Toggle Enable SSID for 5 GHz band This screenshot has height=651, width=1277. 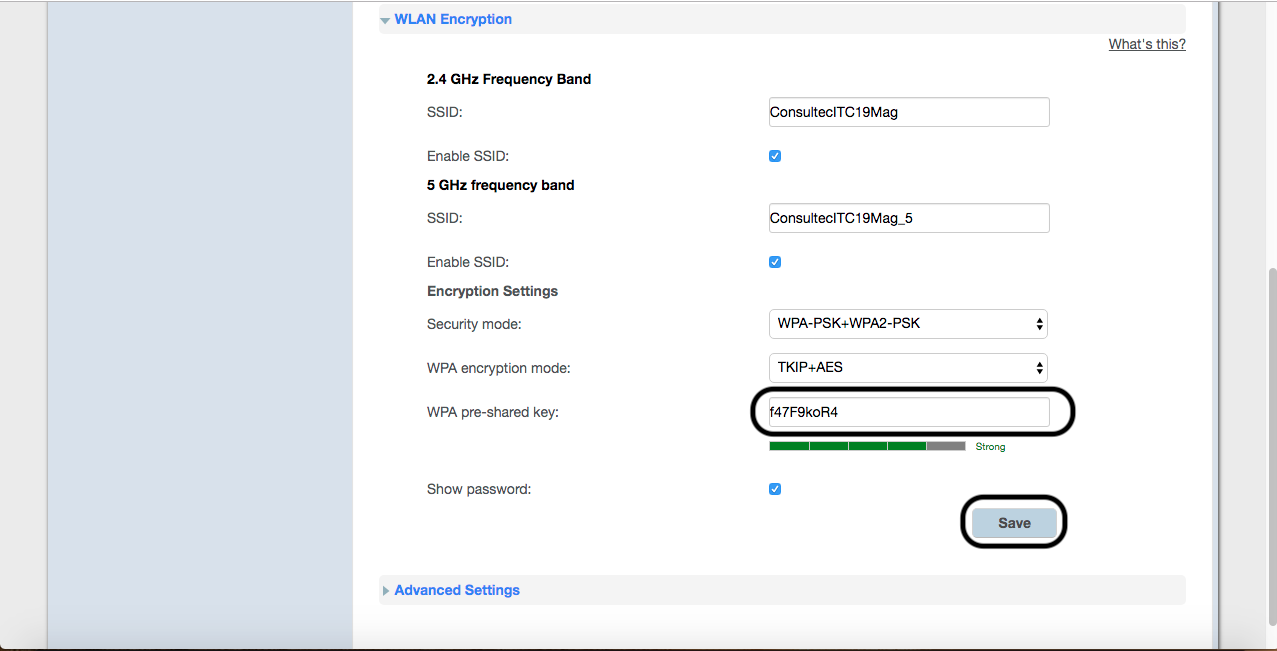[x=775, y=262]
